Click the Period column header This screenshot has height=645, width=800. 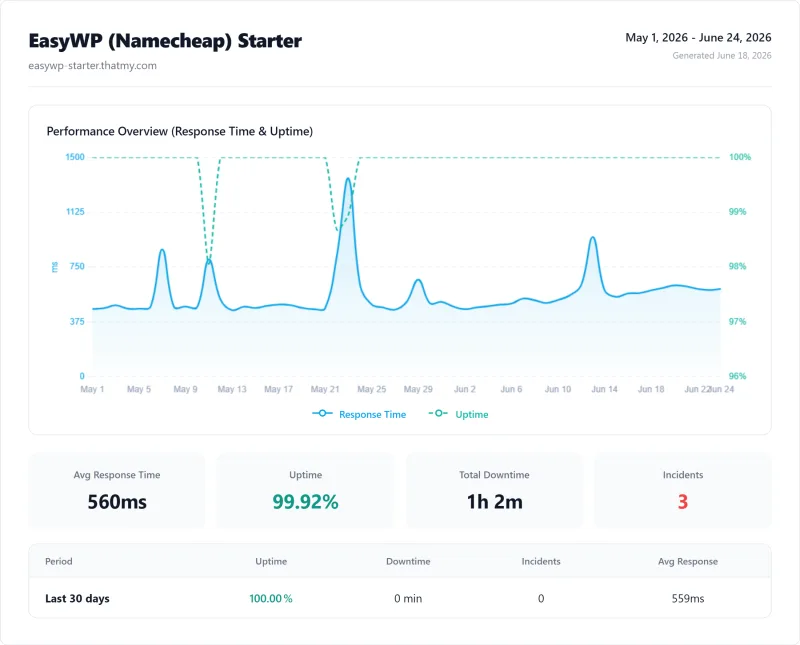coord(59,561)
